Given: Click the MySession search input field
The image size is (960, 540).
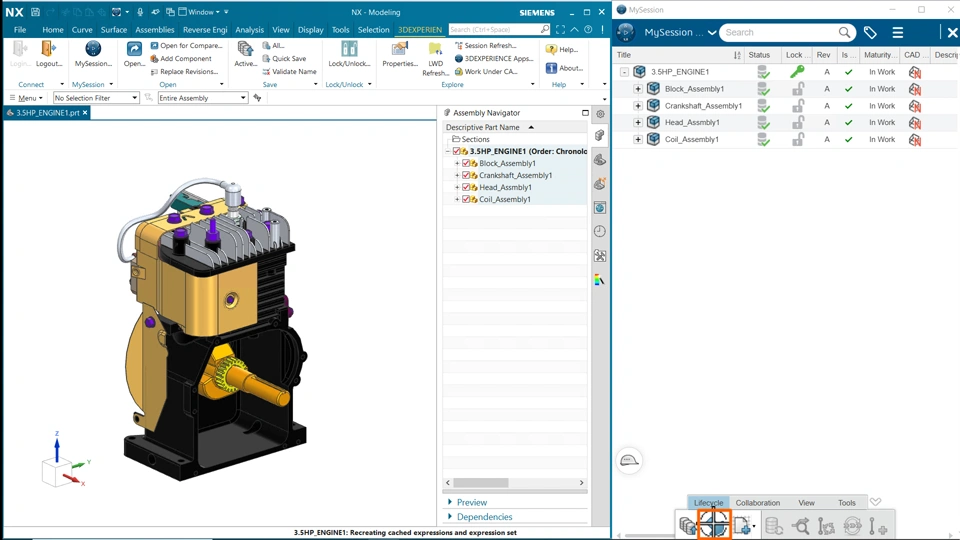Looking at the screenshot, I should (780, 33).
